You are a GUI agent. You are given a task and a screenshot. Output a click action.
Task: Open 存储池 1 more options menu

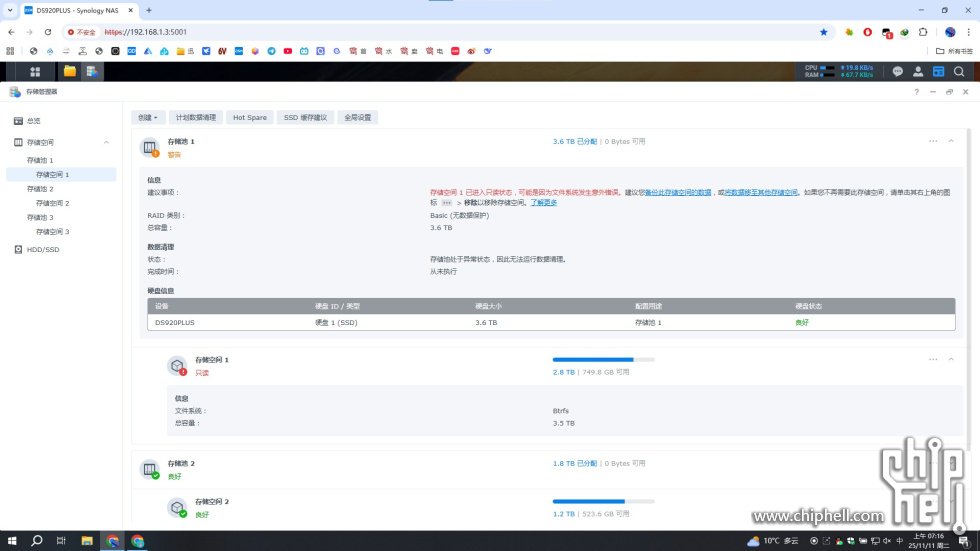click(x=933, y=141)
